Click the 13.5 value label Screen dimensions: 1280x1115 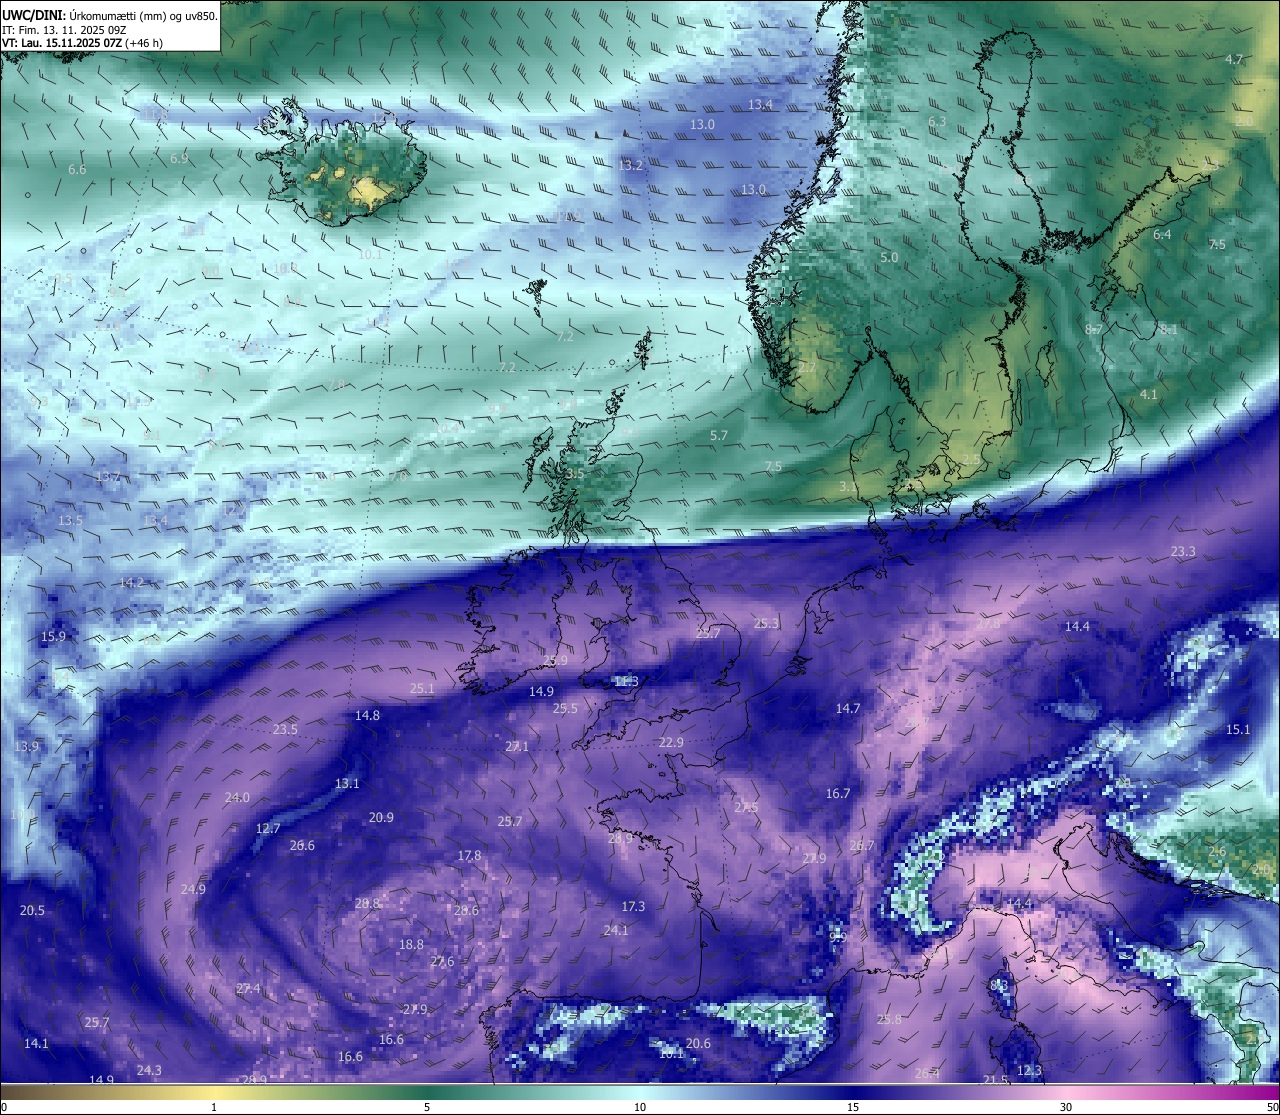[x=70, y=521]
